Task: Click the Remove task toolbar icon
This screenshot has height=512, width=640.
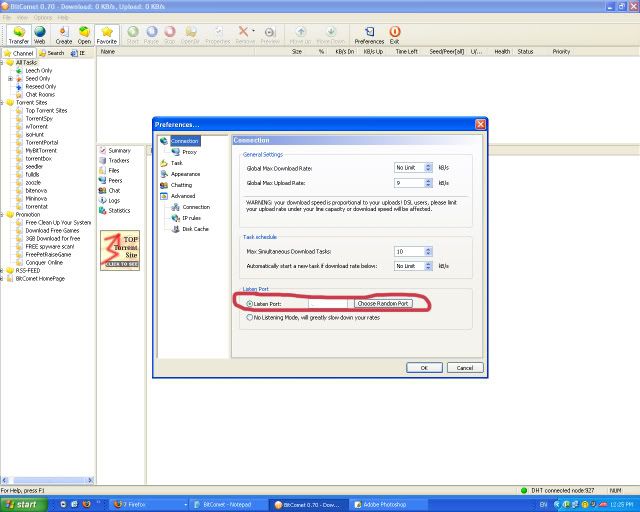Action: click(243, 35)
